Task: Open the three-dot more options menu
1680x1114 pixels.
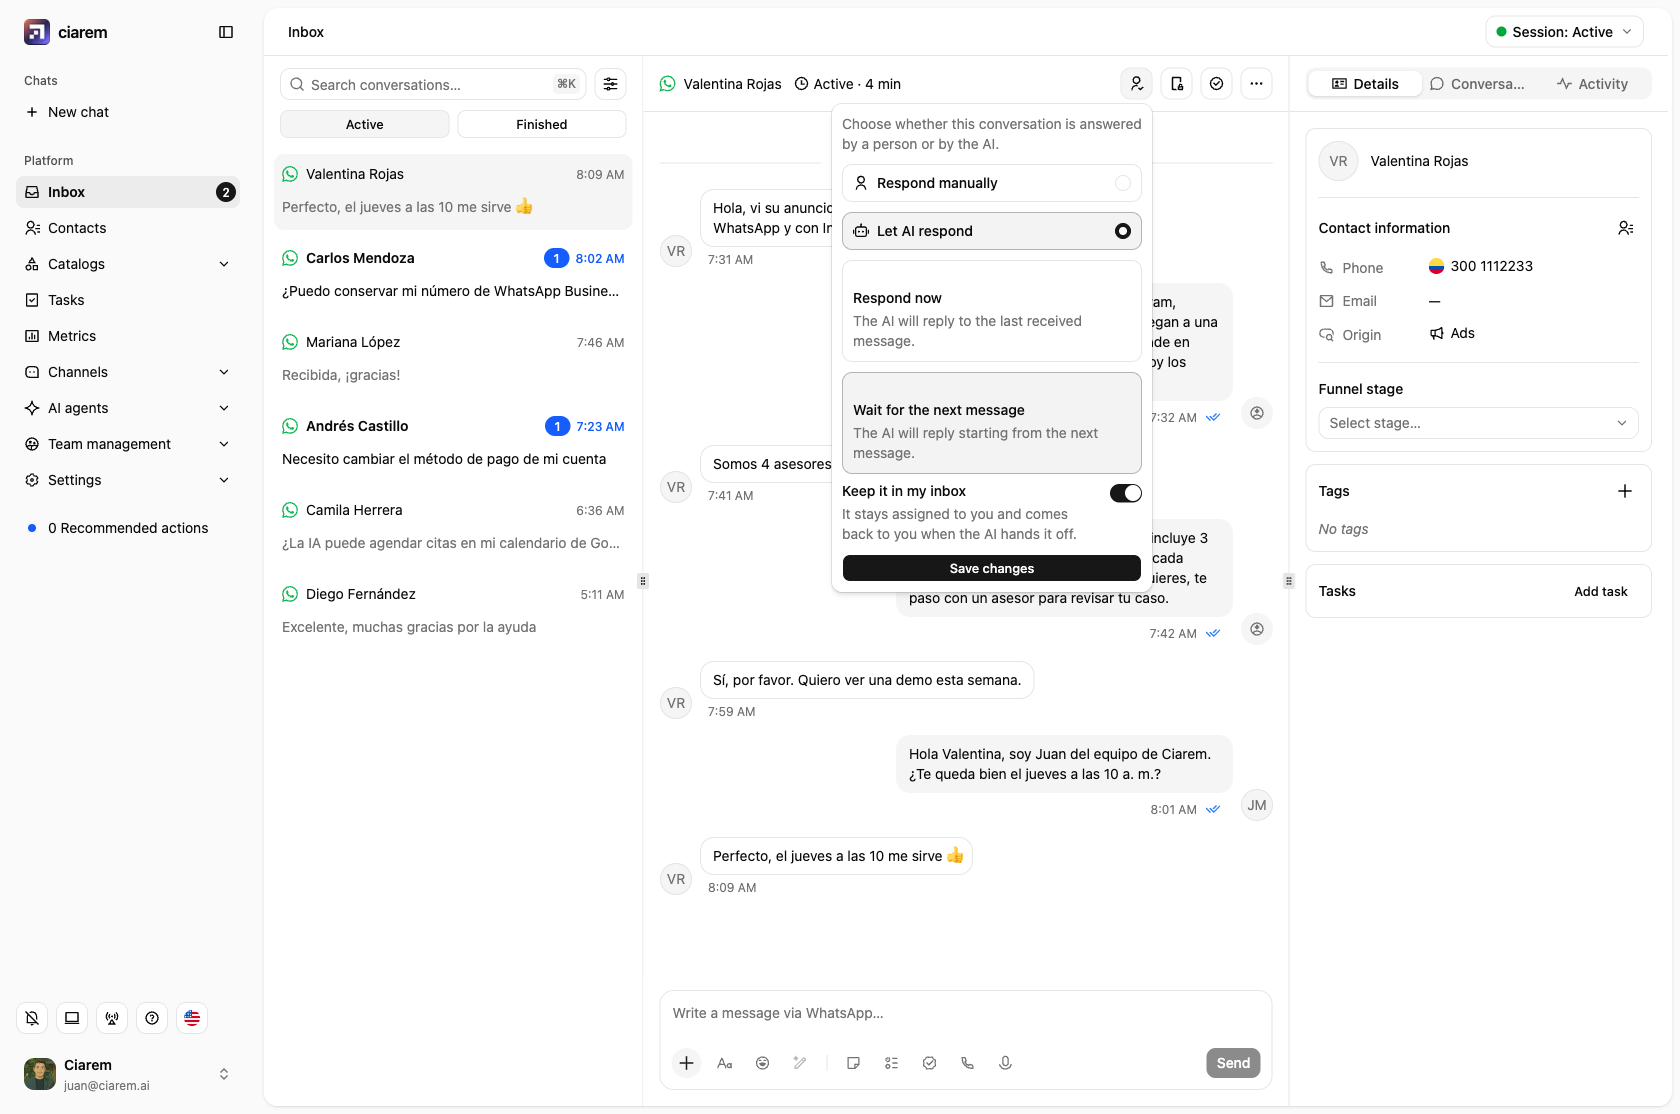Action: (x=1256, y=84)
